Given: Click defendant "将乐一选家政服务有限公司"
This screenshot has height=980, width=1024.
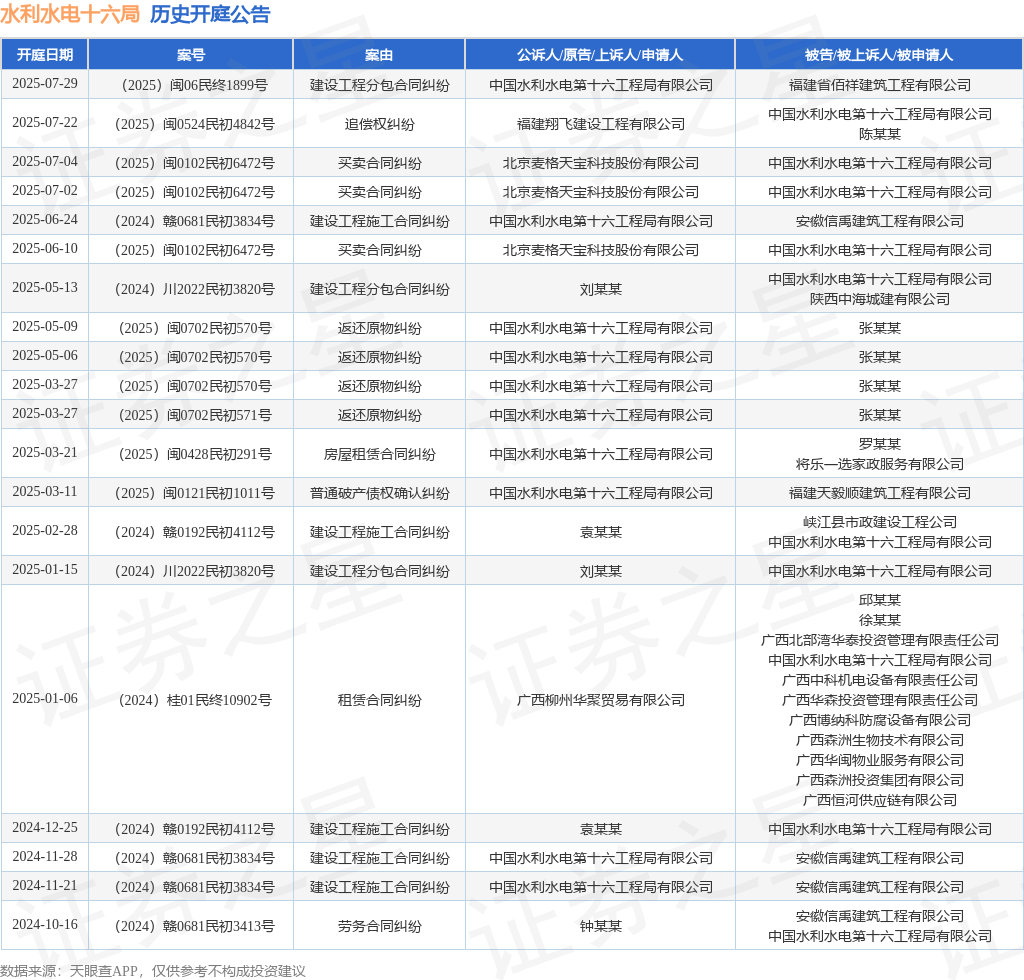Looking at the screenshot, I should pos(880,464).
